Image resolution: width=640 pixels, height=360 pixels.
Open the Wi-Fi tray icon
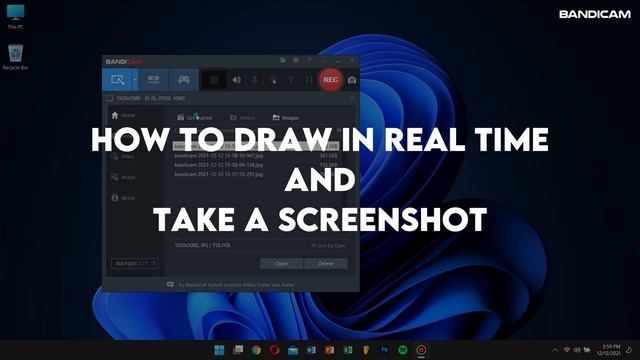click(x=567, y=350)
